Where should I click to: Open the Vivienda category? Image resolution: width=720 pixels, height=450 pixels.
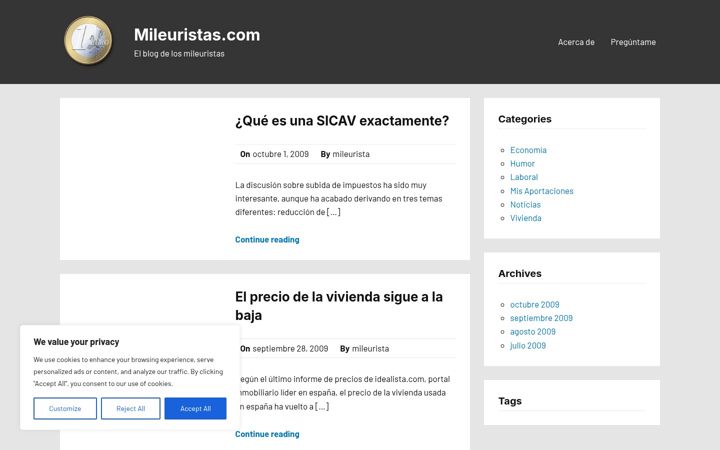point(526,218)
